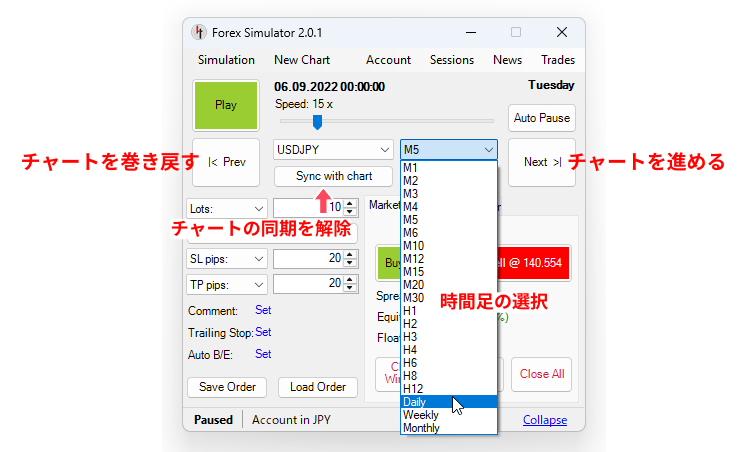Decrease TP pips with down arrow
Screen dimensions: 749x452
point(350,289)
